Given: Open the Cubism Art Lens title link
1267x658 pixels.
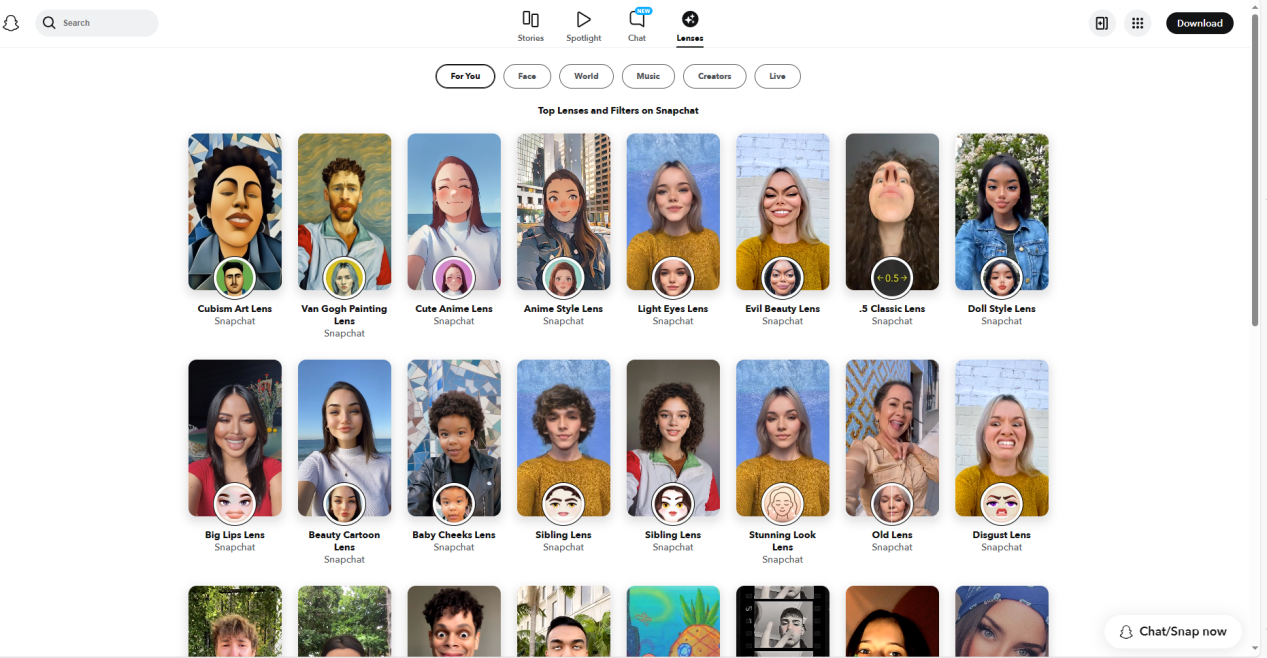Looking at the screenshot, I should tap(235, 309).
